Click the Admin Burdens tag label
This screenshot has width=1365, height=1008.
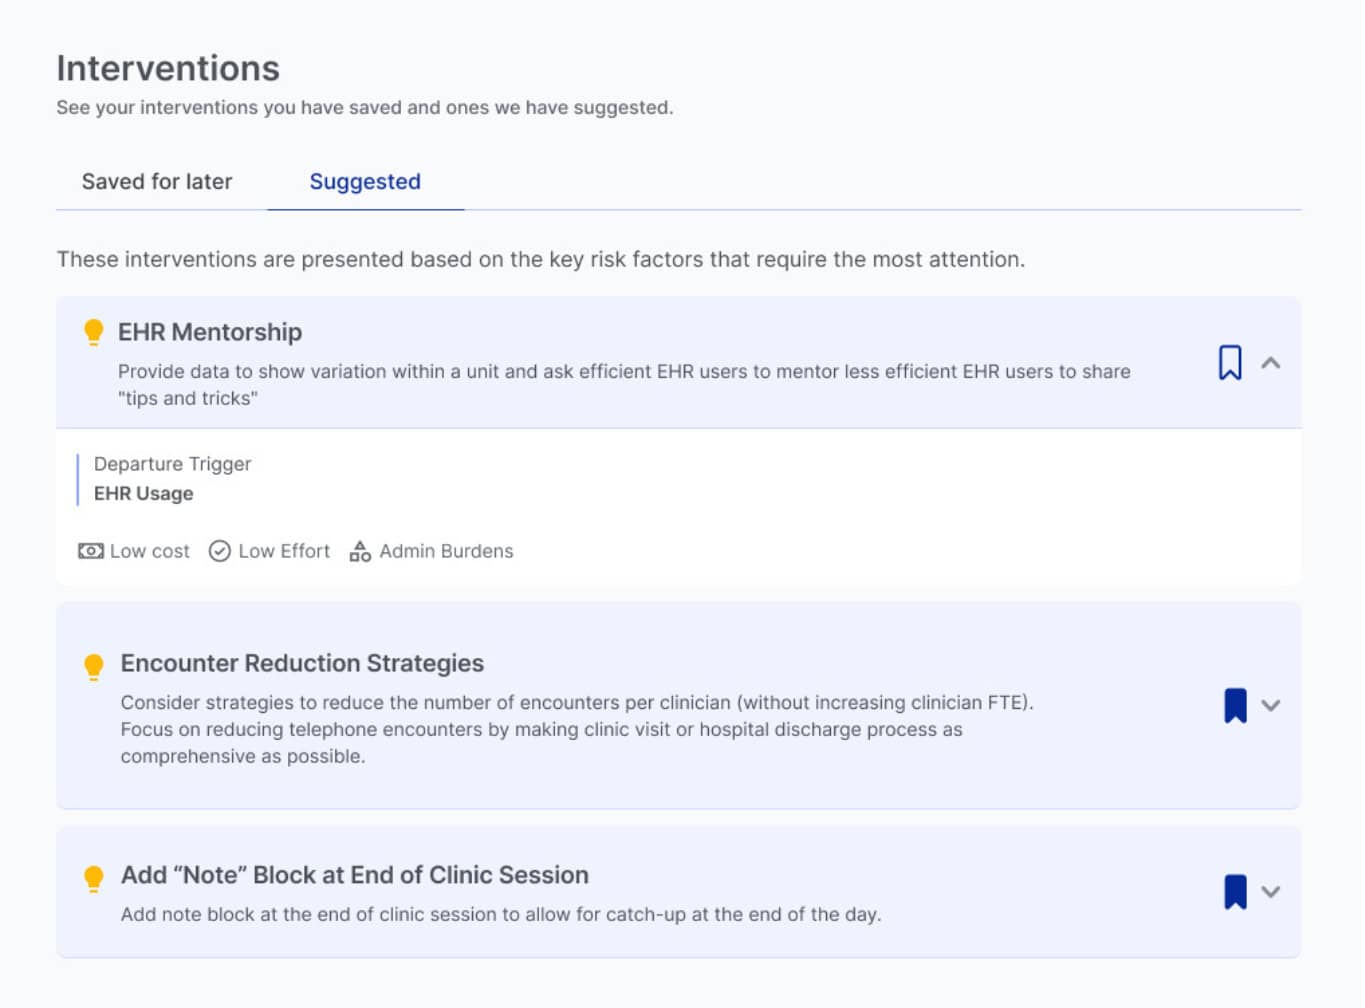click(x=446, y=551)
